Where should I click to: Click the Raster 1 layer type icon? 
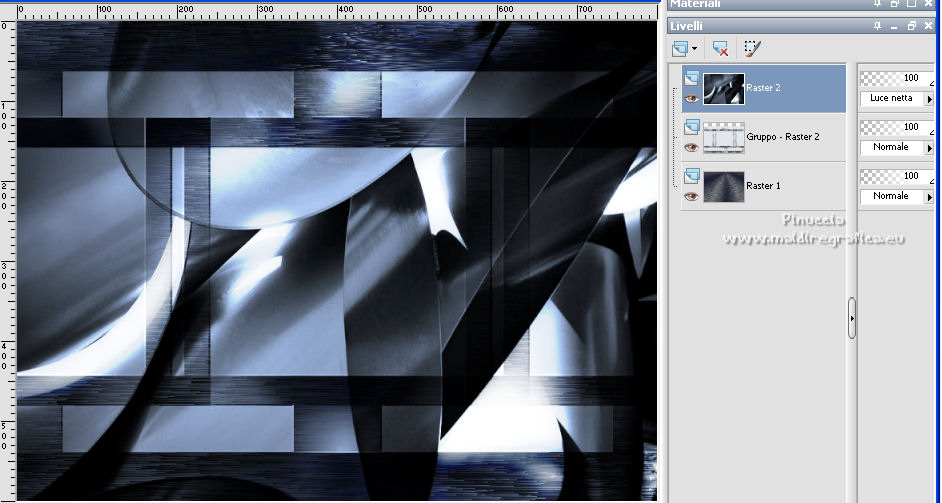(691, 175)
